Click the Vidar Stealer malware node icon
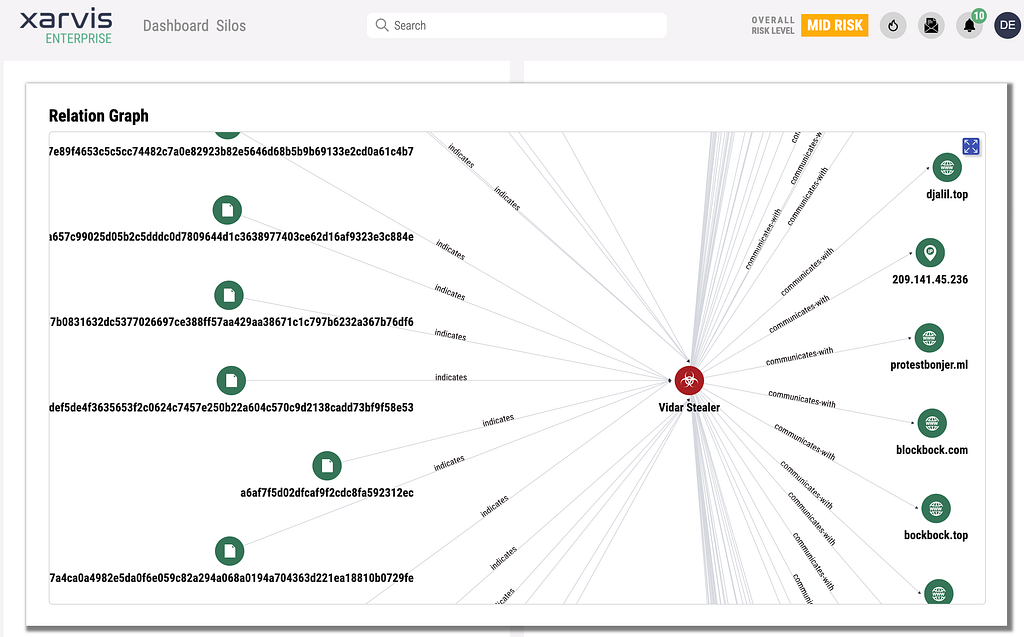Image resolution: width=1024 pixels, height=637 pixels. [689, 380]
